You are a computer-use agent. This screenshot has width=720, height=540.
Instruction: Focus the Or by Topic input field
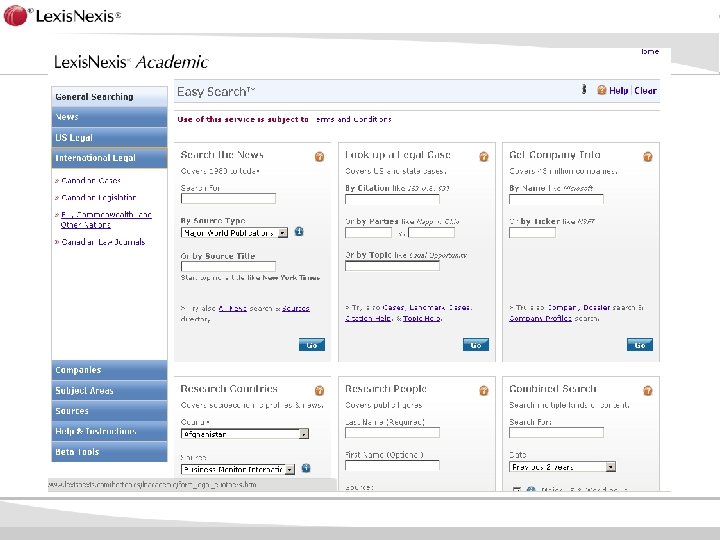click(392, 266)
